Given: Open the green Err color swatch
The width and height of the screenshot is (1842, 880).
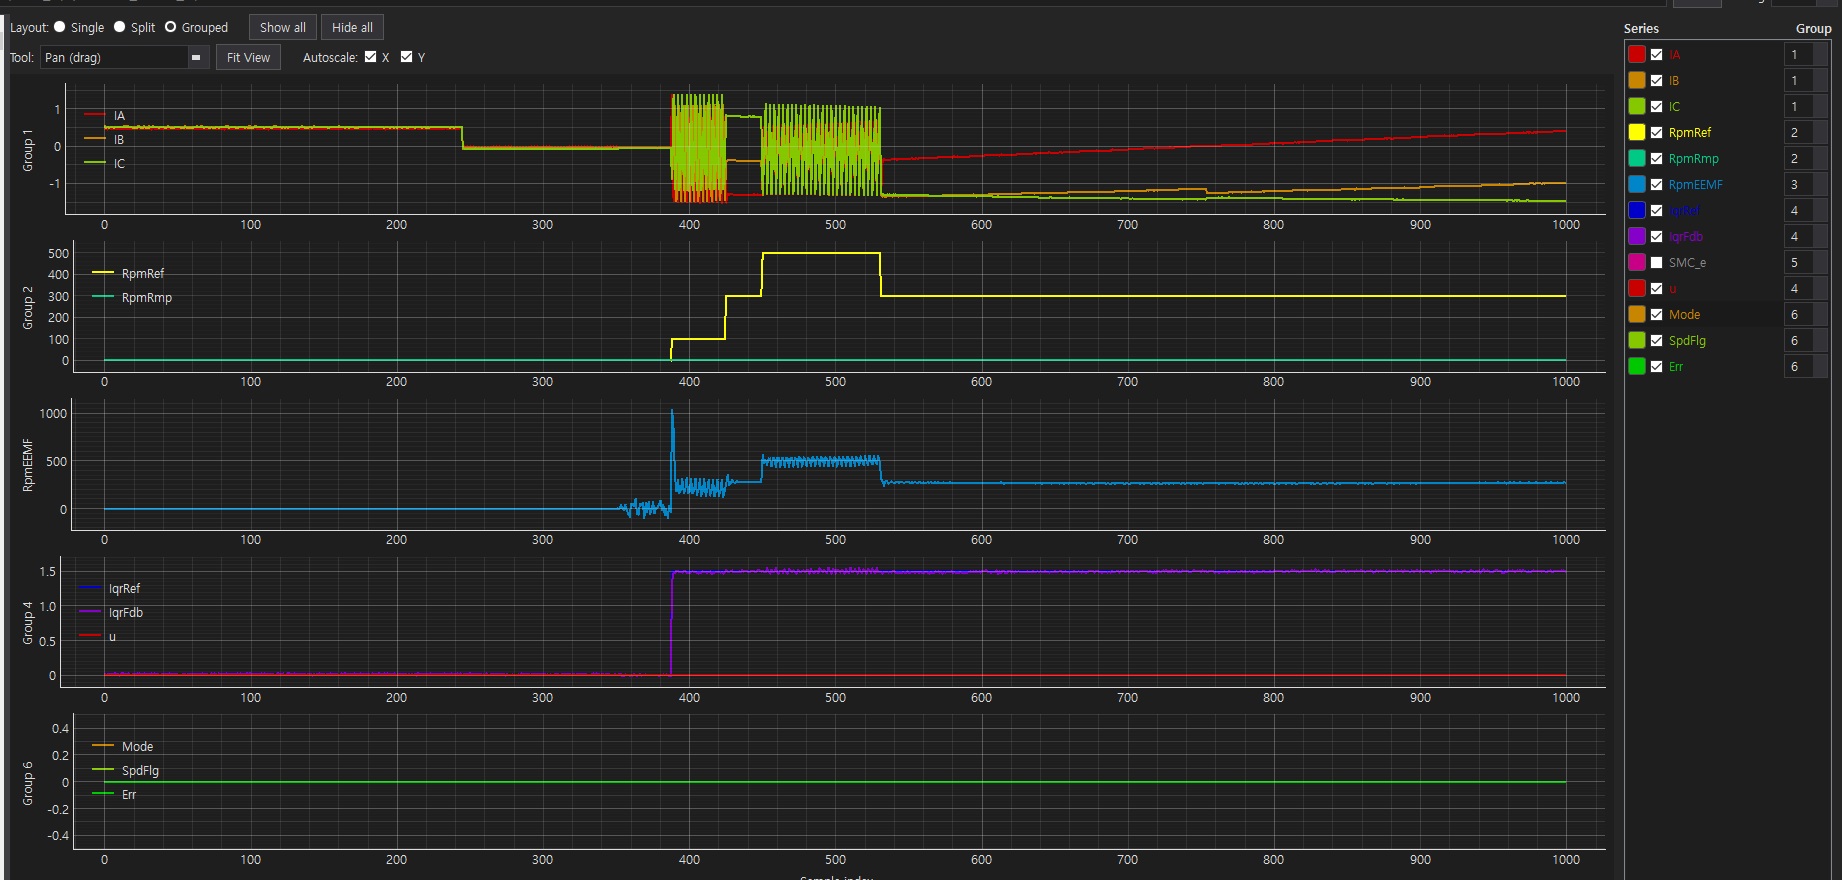Looking at the screenshot, I should point(1637,366).
